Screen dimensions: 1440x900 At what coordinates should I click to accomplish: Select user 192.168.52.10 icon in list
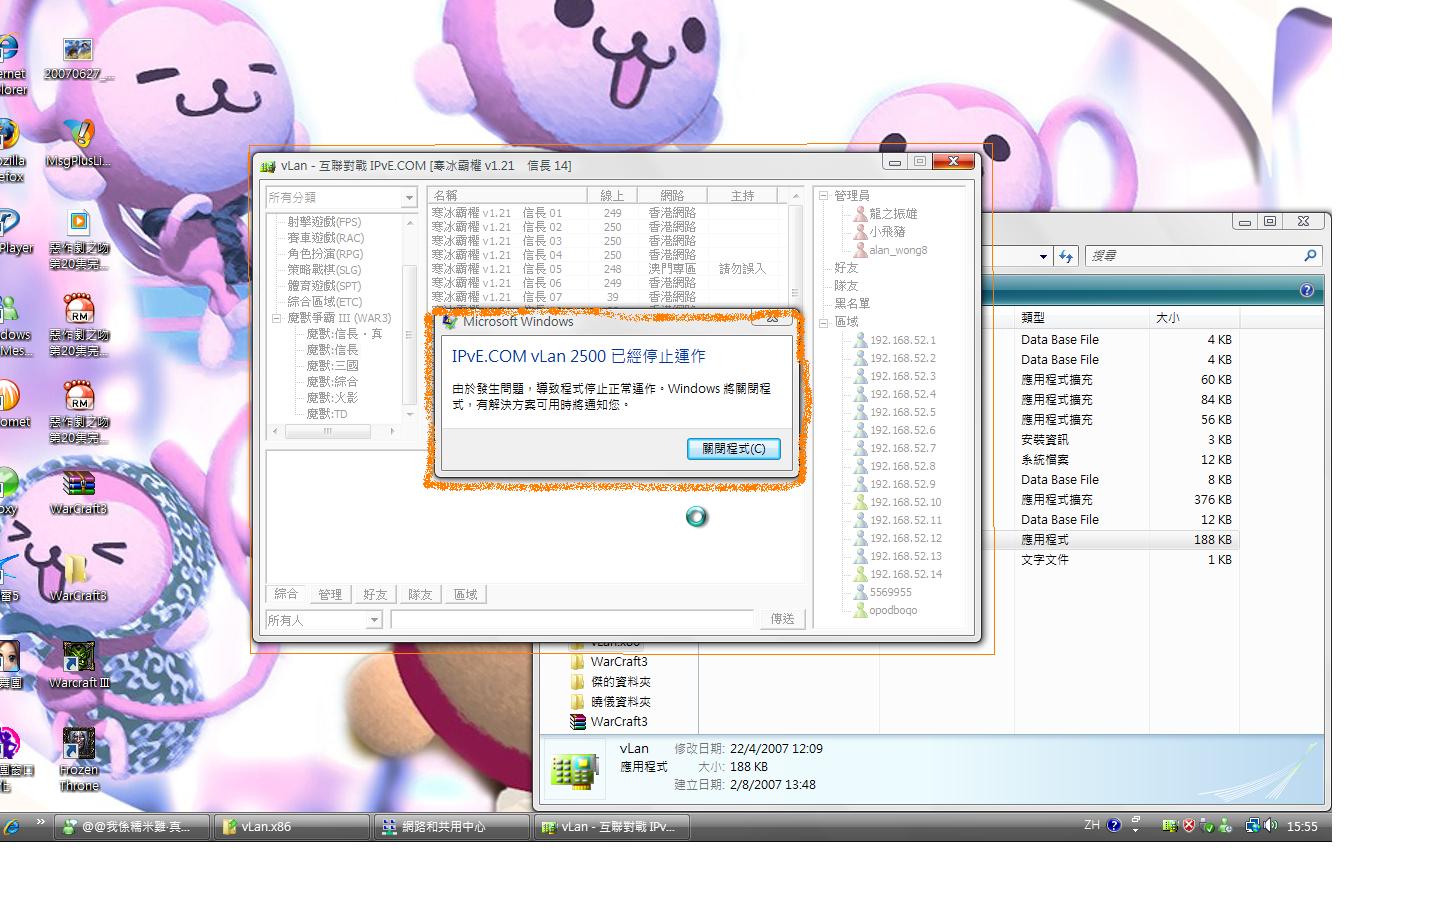860,502
